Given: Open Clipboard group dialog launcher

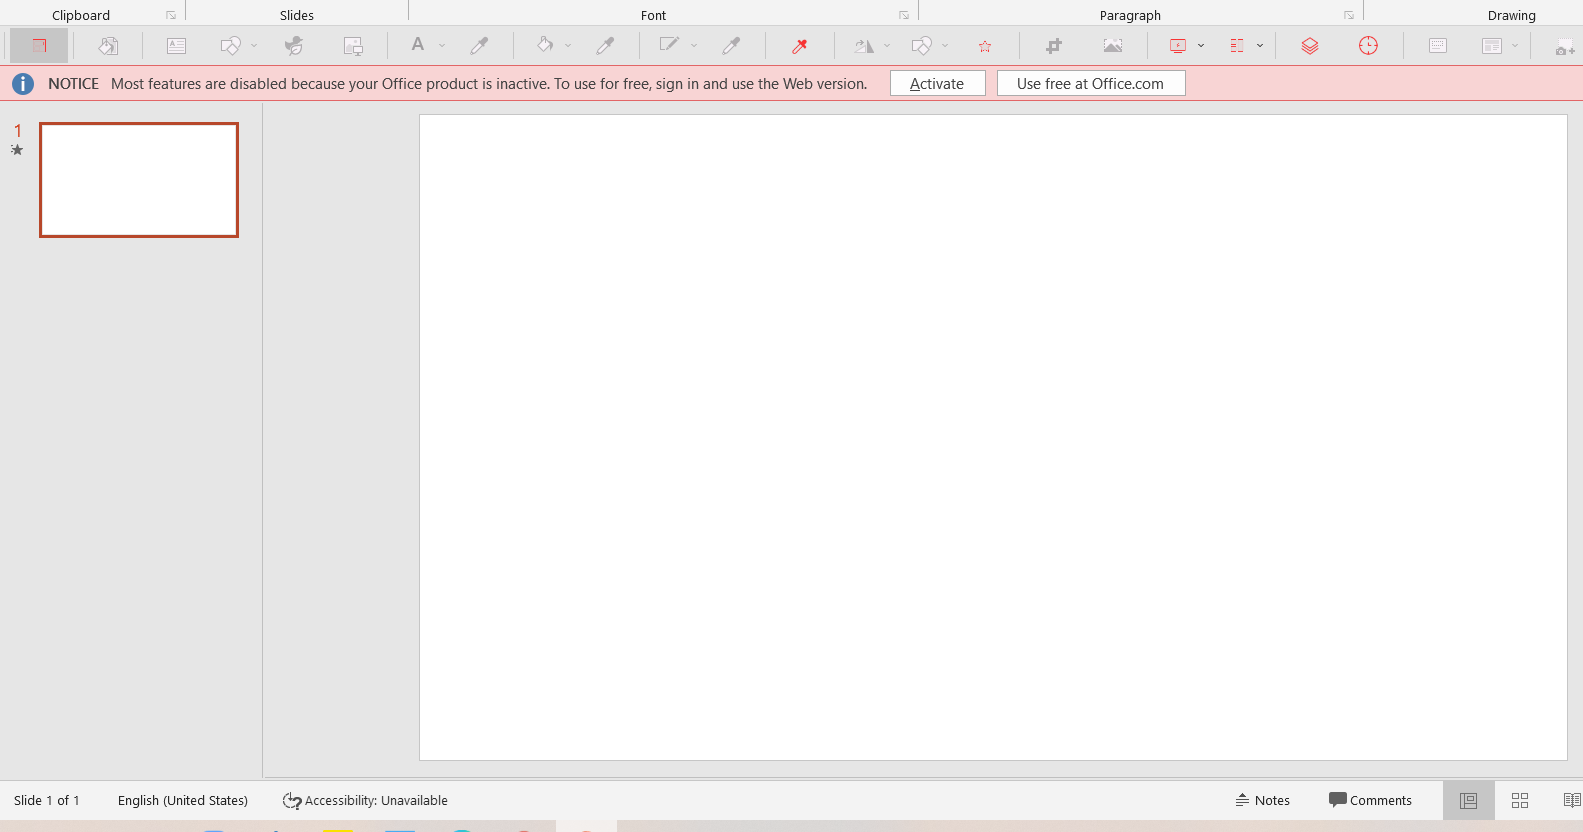Looking at the screenshot, I should tap(171, 15).
